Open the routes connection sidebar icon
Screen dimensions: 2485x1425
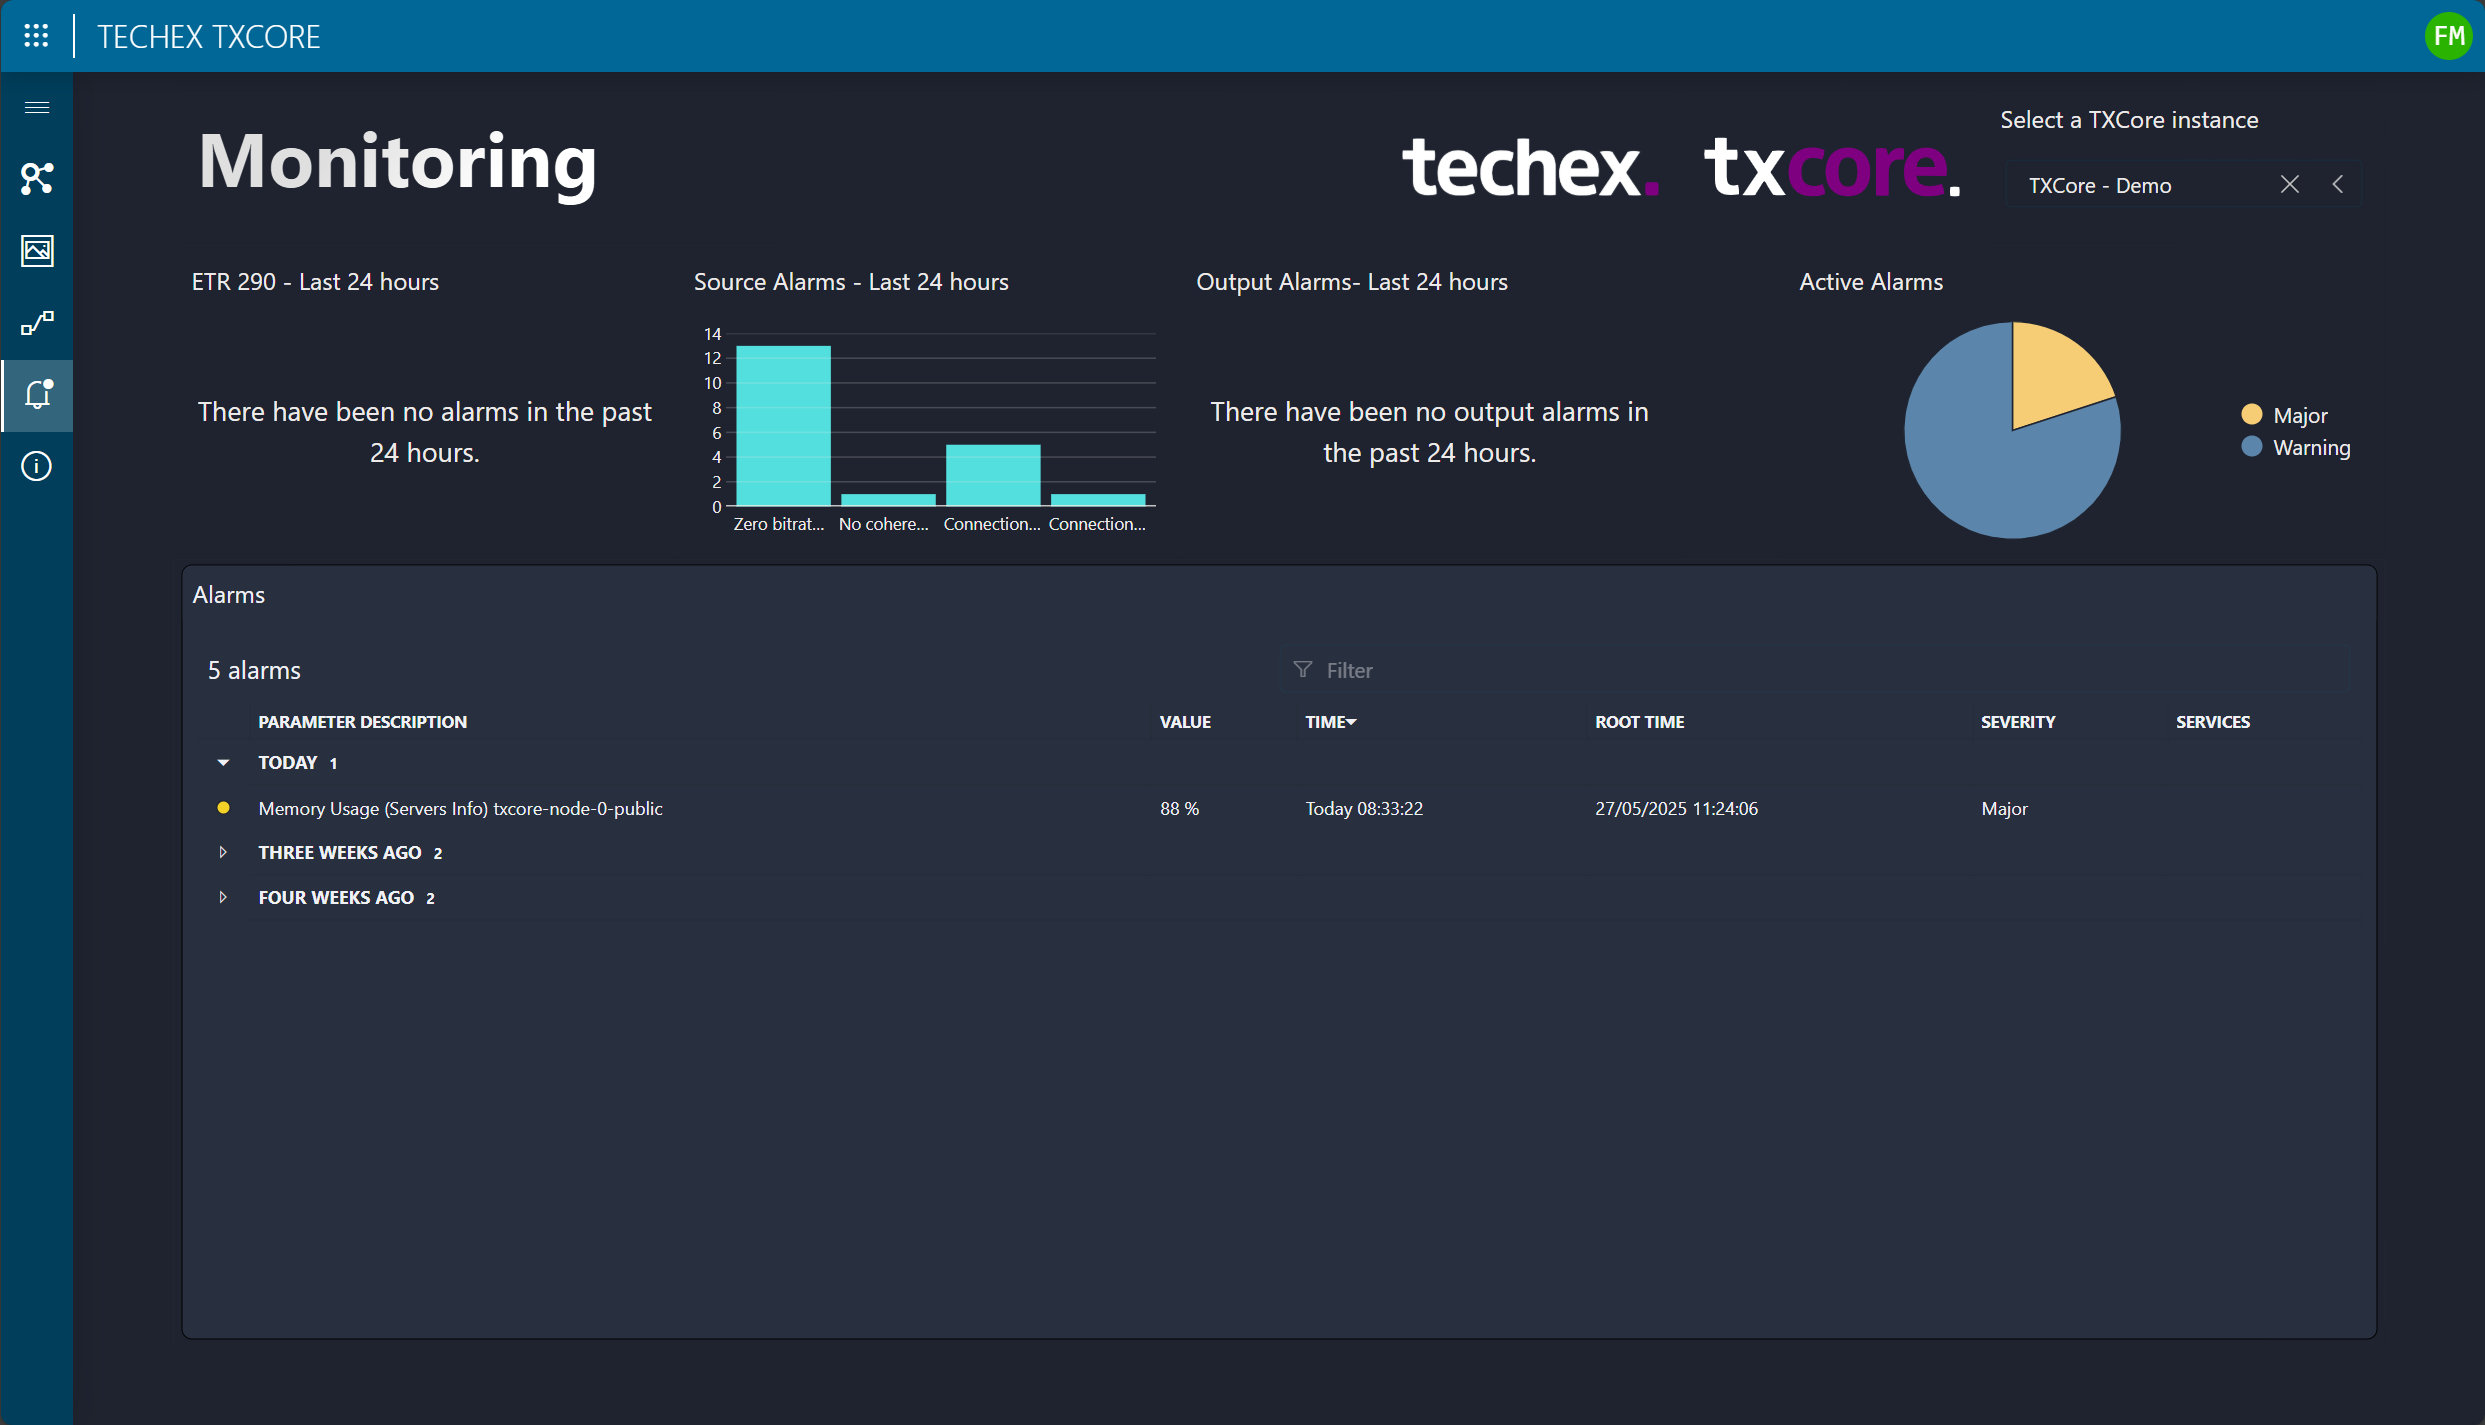[37, 322]
